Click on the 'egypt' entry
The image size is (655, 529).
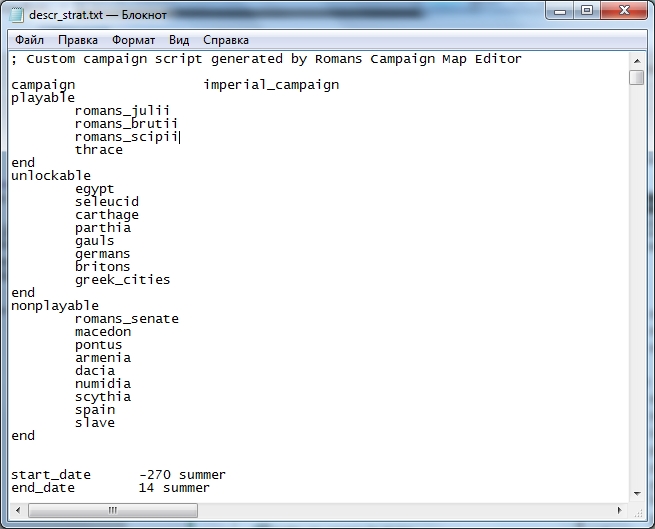[x=95, y=189]
